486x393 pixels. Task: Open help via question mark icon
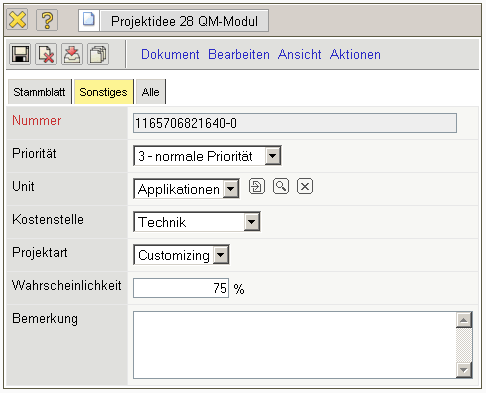click(47, 20)
